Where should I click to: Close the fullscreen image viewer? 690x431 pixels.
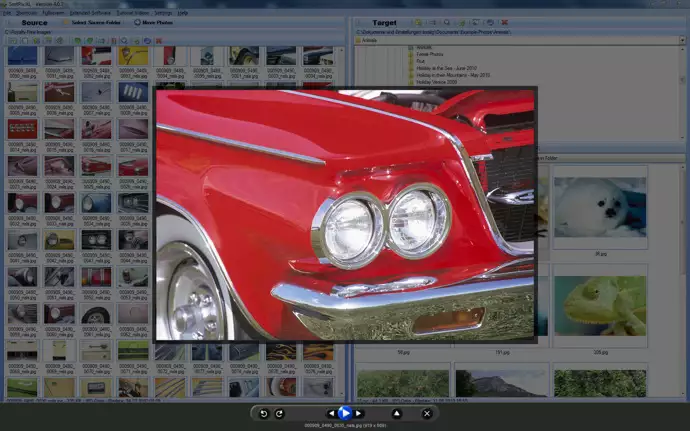[427, 413]
